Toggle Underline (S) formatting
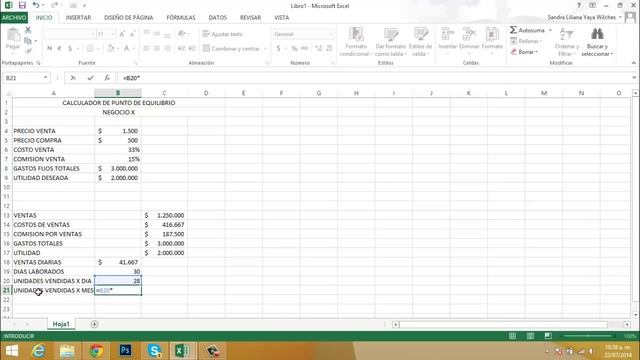 (x=70, y=49)
